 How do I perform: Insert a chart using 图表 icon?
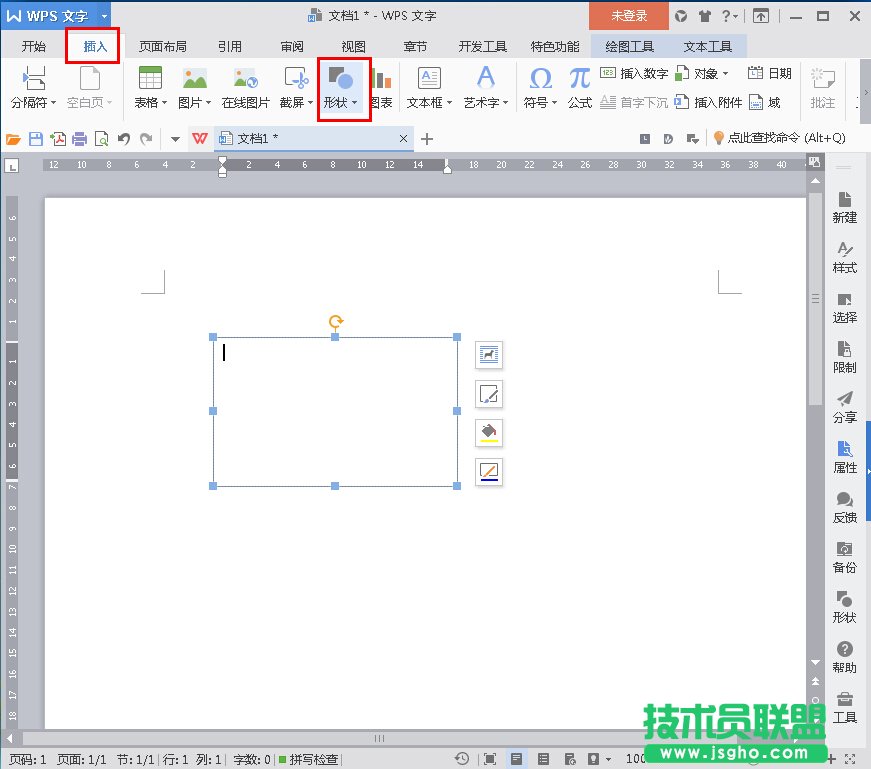point(381,80)
